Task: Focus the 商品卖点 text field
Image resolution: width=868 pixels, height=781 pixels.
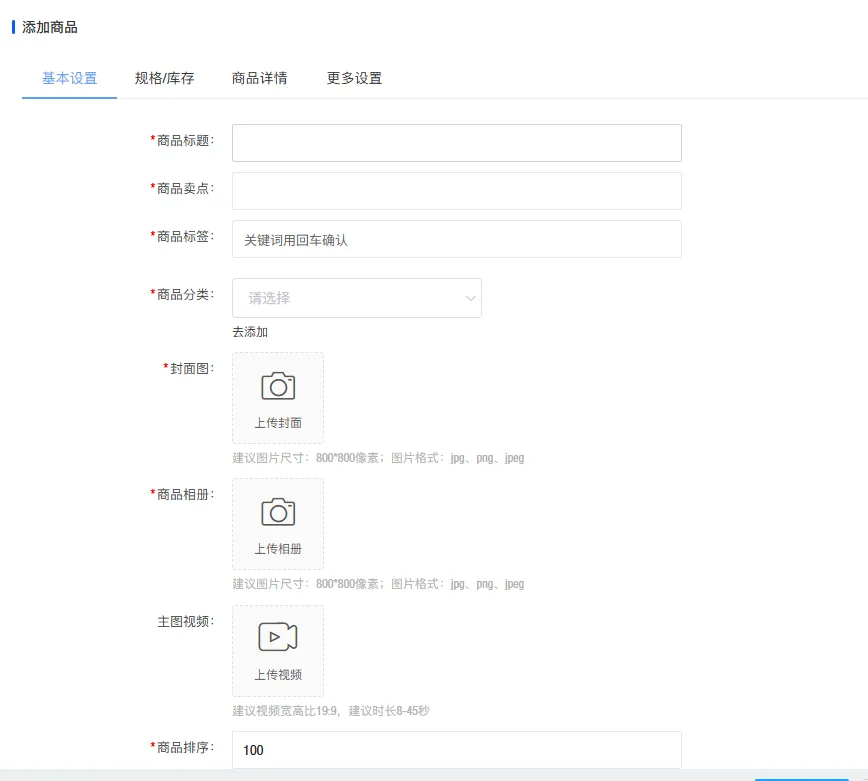Action: pyautogui.click(x=455, y=190)
